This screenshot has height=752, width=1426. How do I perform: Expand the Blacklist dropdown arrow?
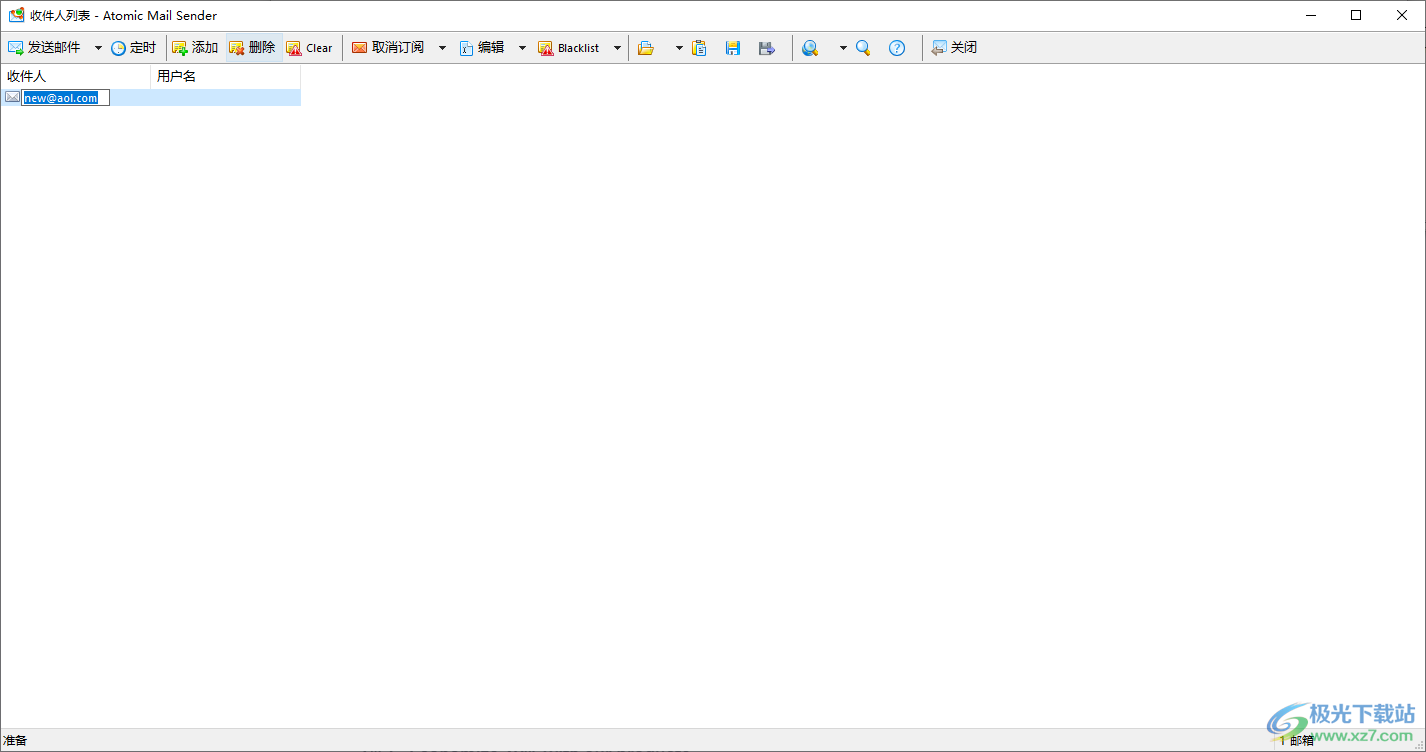(617, 48)
